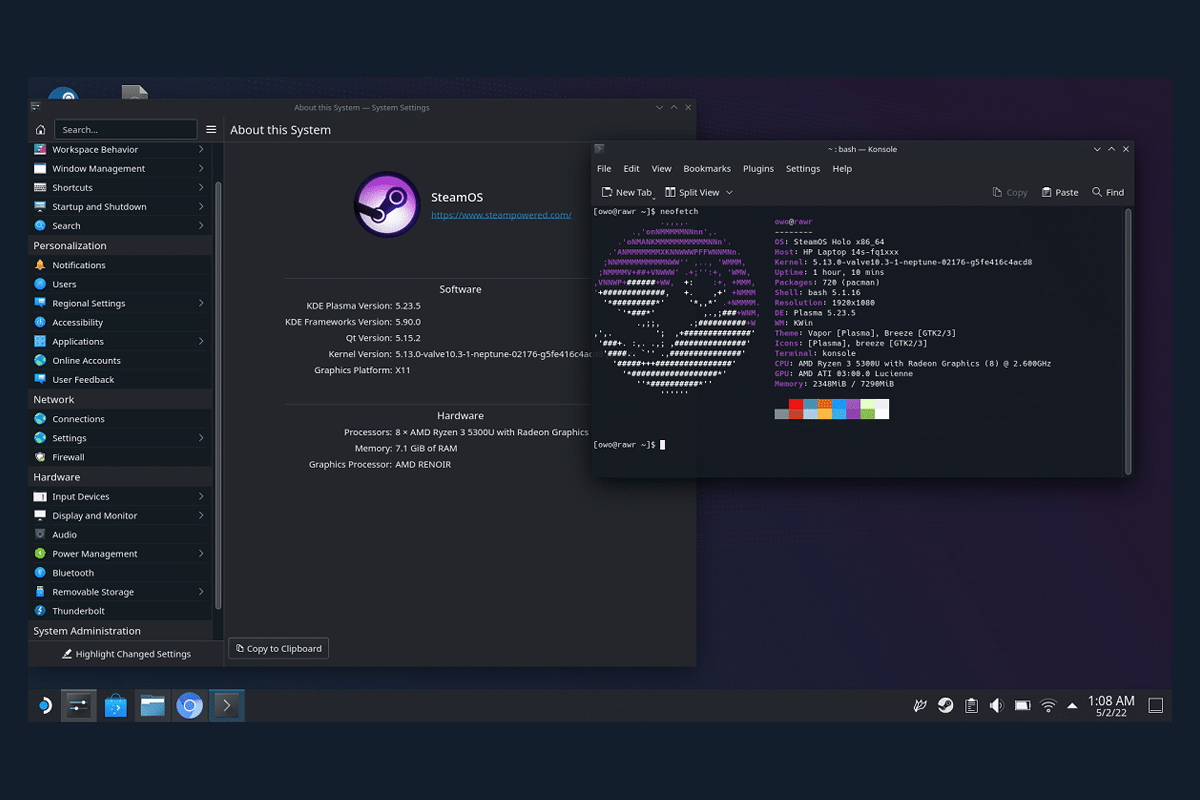
Task: Open the steampowered.com link
Action: (501, 214)
